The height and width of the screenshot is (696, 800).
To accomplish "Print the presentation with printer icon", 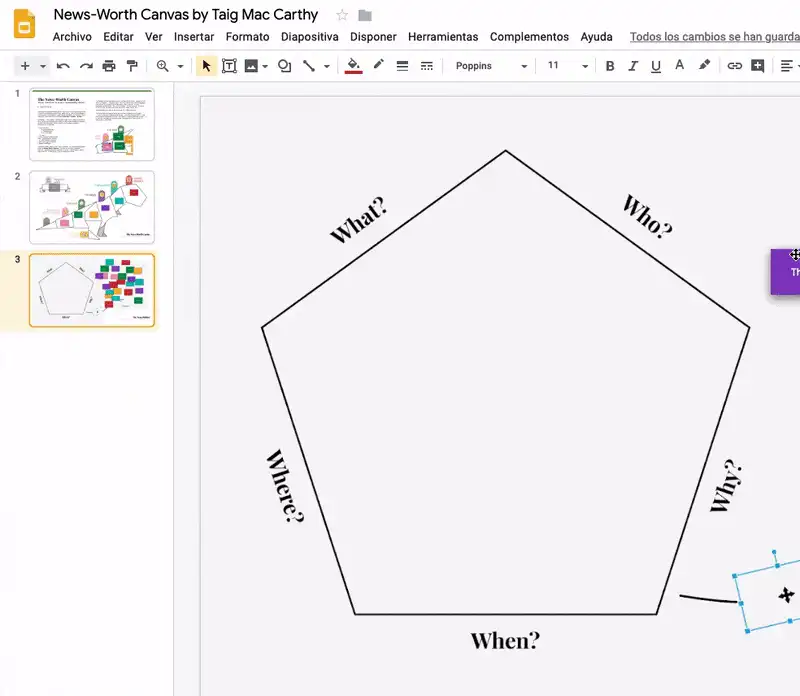I will click(x=109, y=66).
